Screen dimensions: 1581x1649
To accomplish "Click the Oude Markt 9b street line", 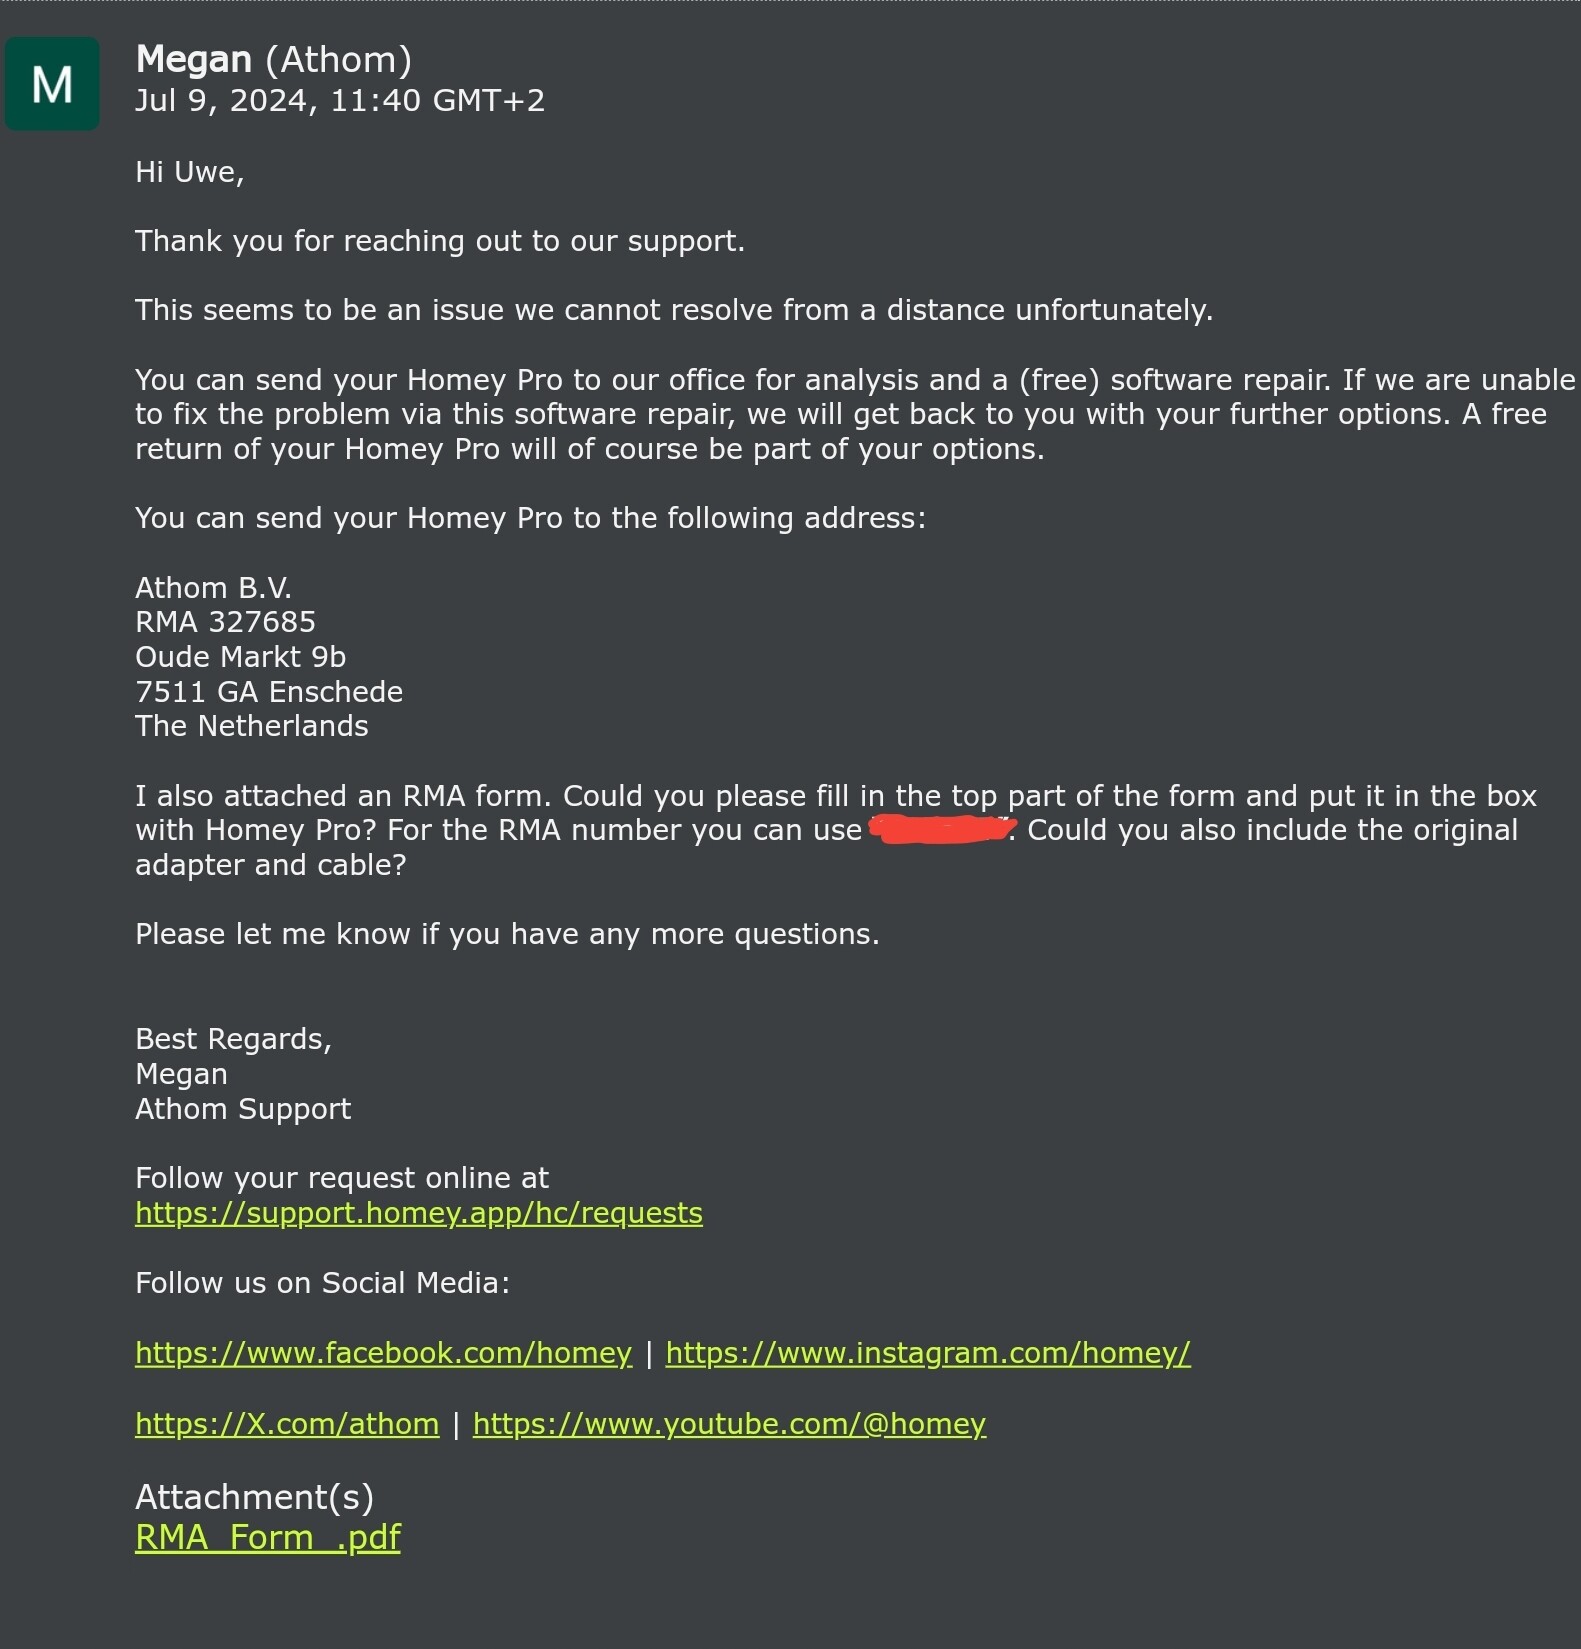I will click(240, 657).
